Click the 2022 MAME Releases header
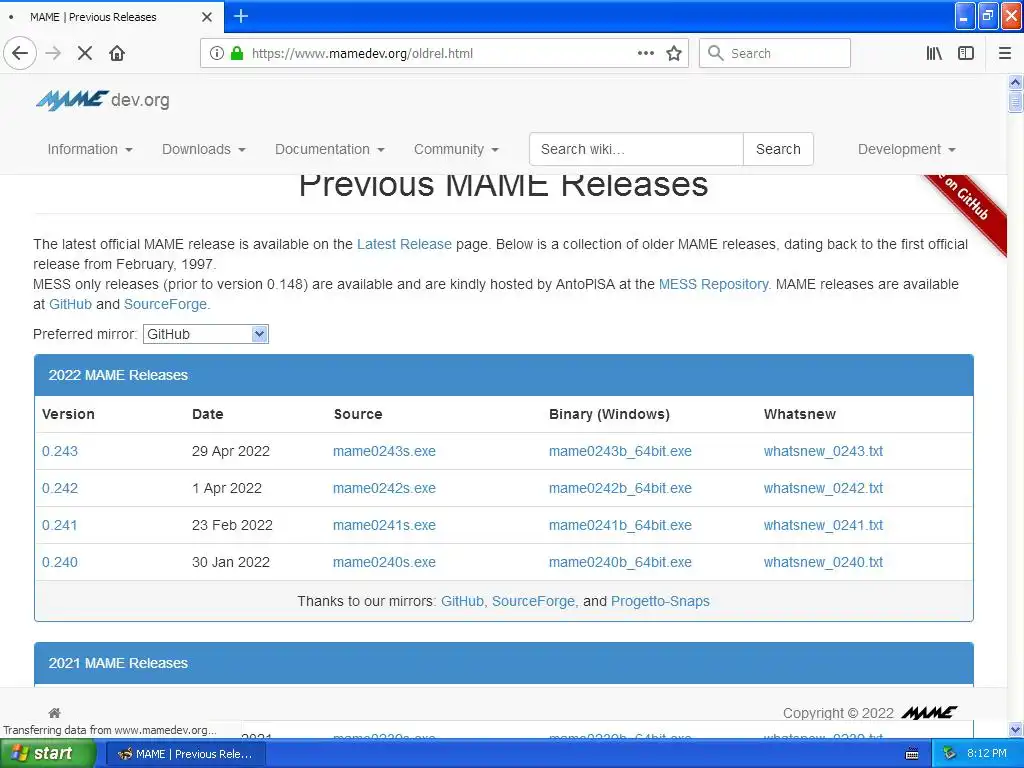 [x=504, y=376]
